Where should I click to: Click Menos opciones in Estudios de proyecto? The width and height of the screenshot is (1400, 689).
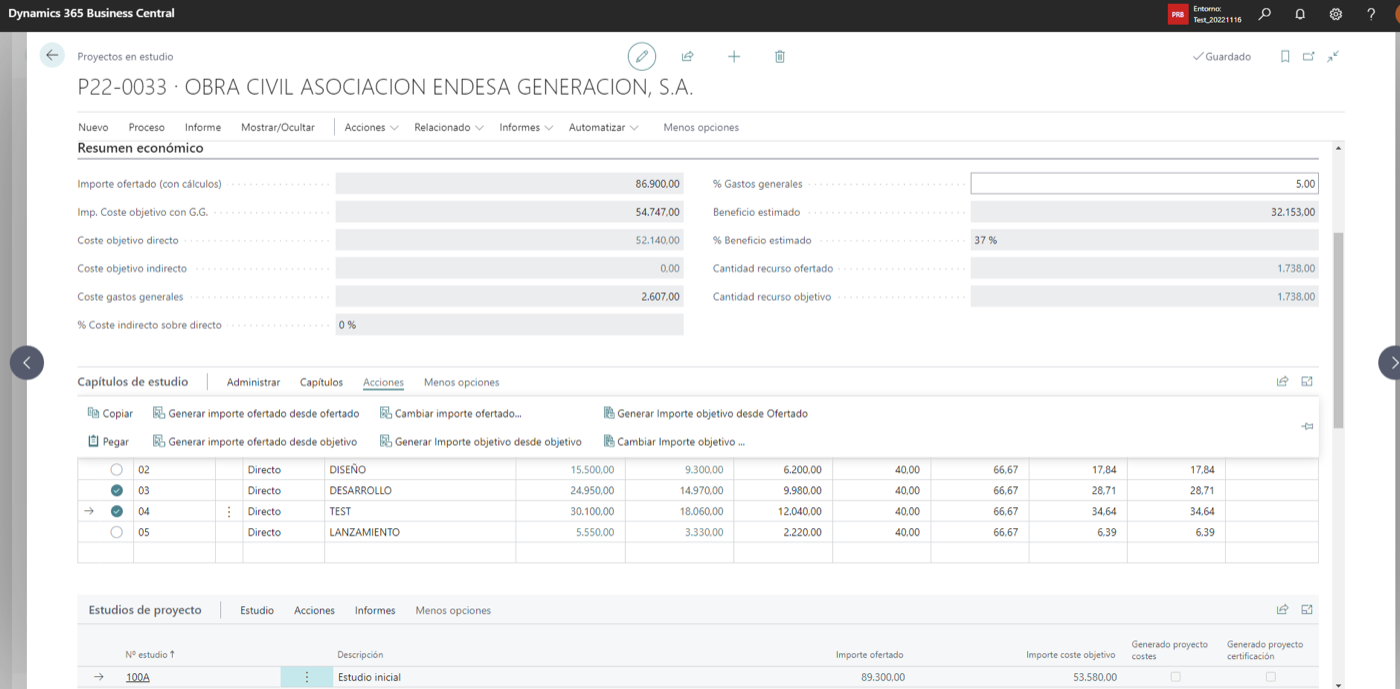(453, 610)
